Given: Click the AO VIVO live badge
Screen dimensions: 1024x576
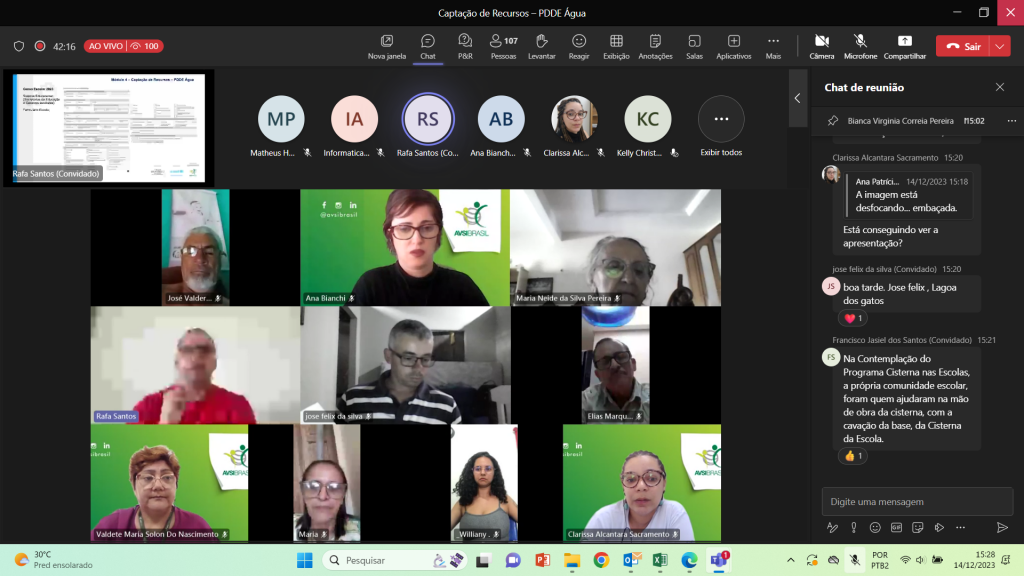Looking at the screenshot, I should pos(123,46).
